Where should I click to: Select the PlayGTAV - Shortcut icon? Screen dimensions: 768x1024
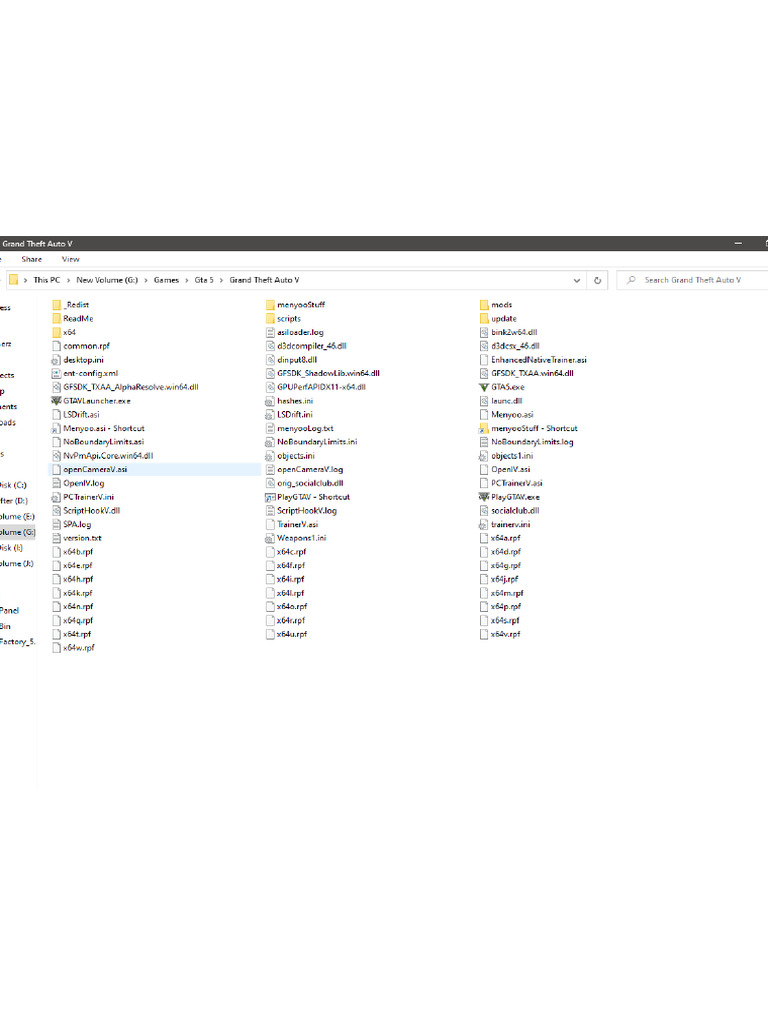(270, 497)
